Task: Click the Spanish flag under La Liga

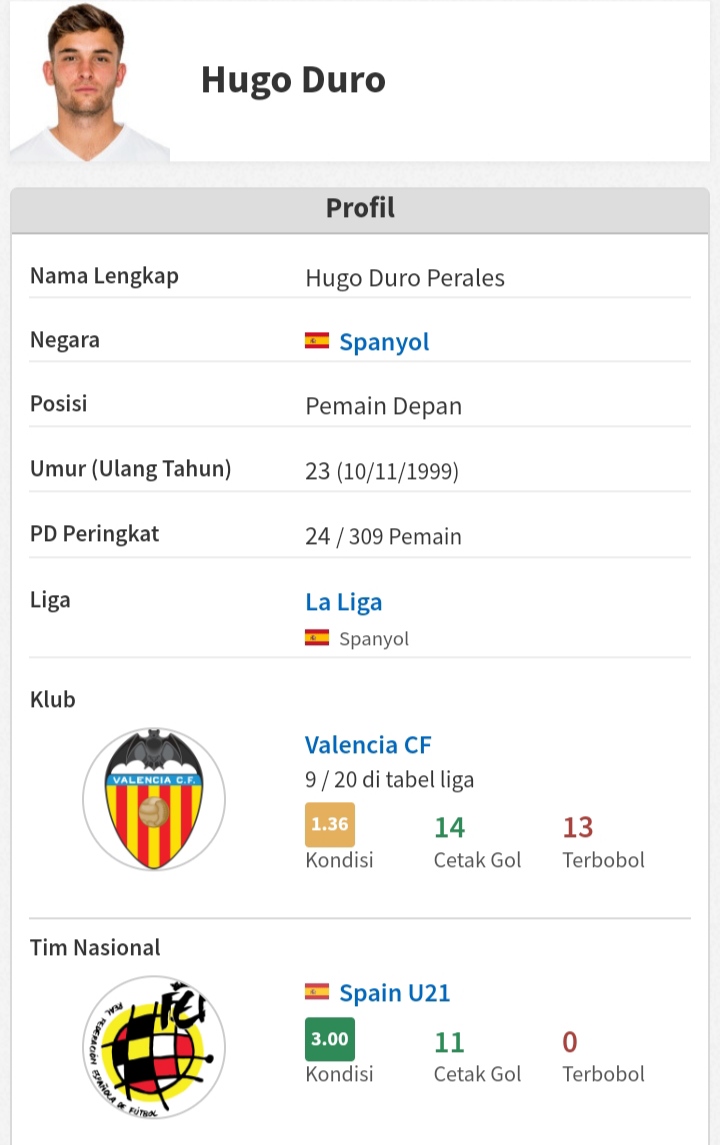Action: 316,636
